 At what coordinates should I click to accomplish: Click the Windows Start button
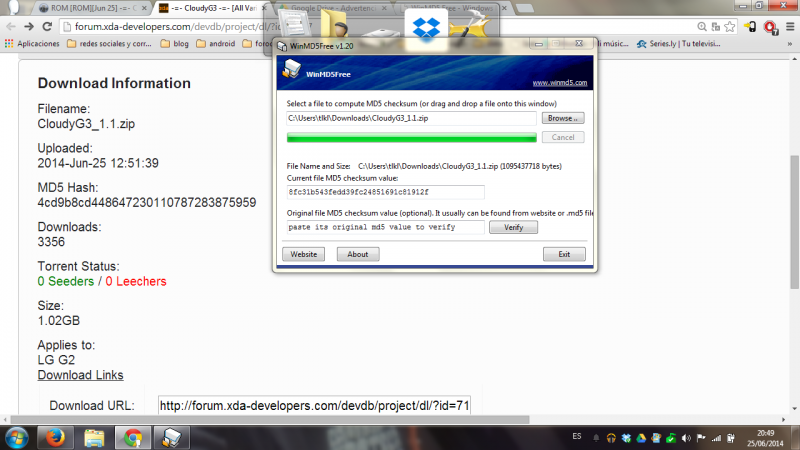point(18,437)
